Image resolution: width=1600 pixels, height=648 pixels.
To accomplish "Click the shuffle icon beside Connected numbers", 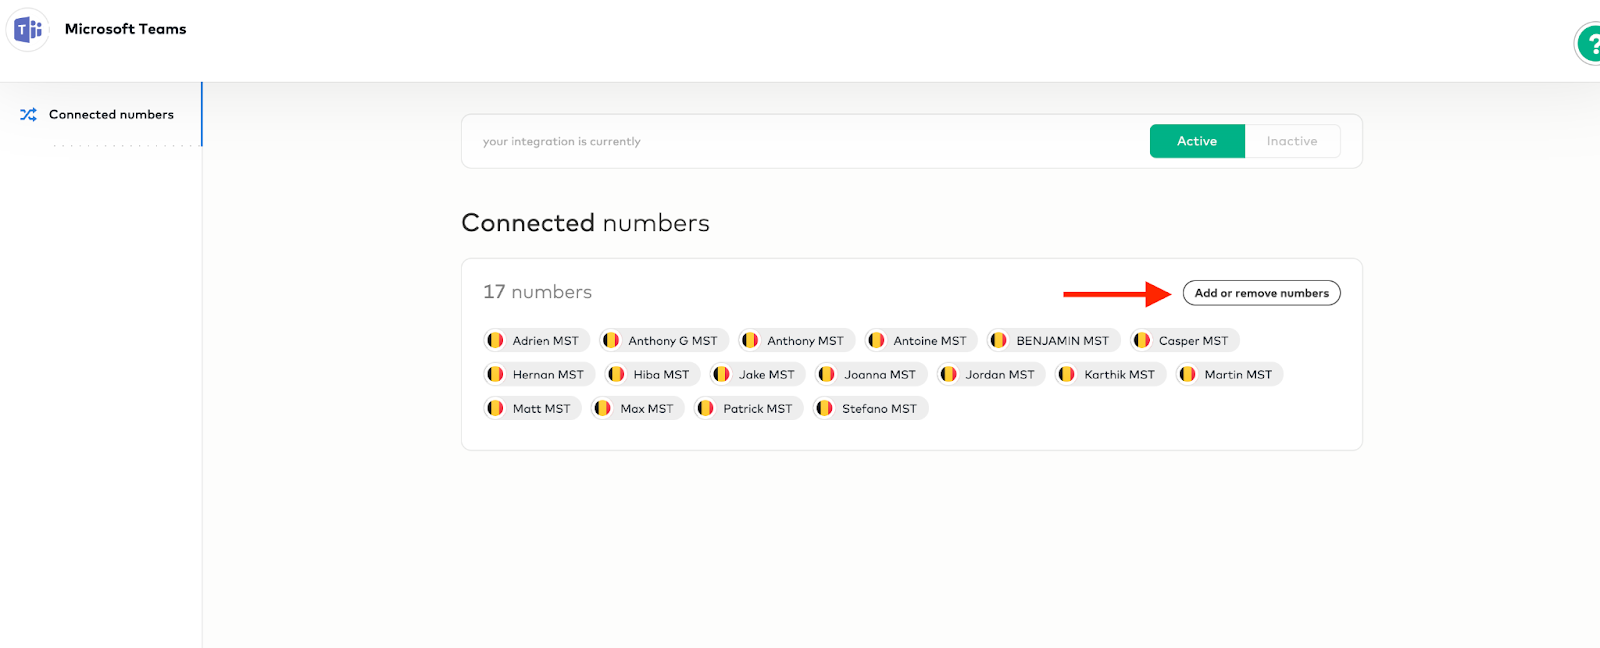I will tap(28, 115).
